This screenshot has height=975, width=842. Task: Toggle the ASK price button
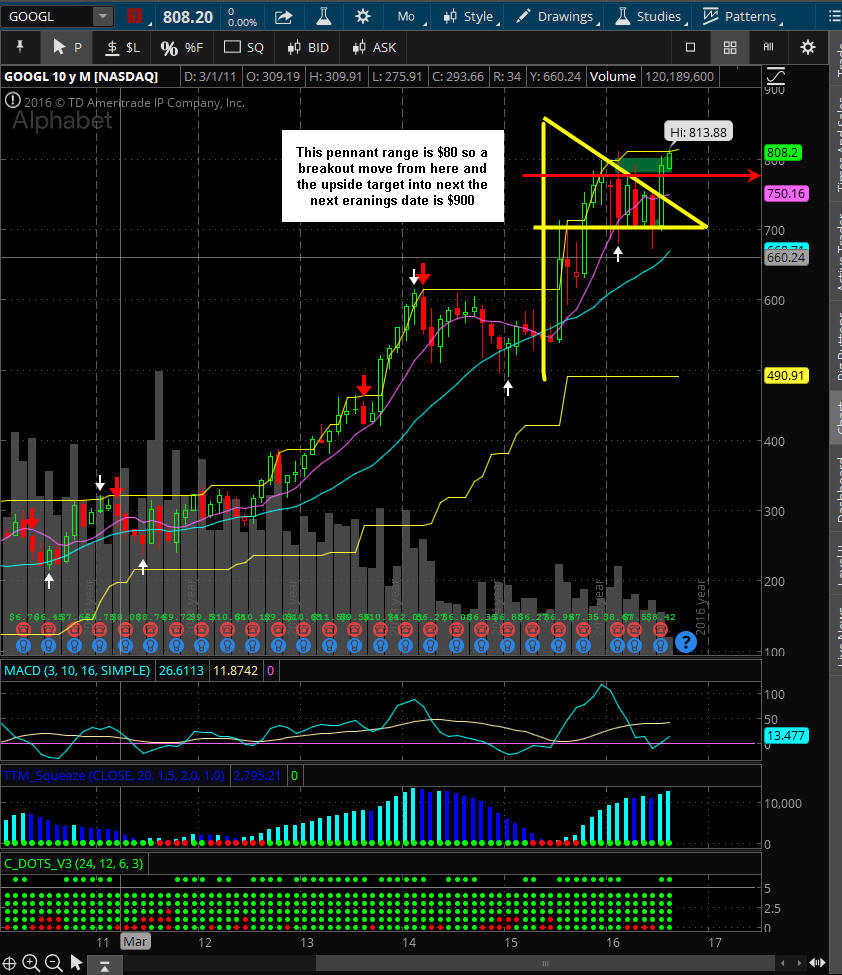373,47
